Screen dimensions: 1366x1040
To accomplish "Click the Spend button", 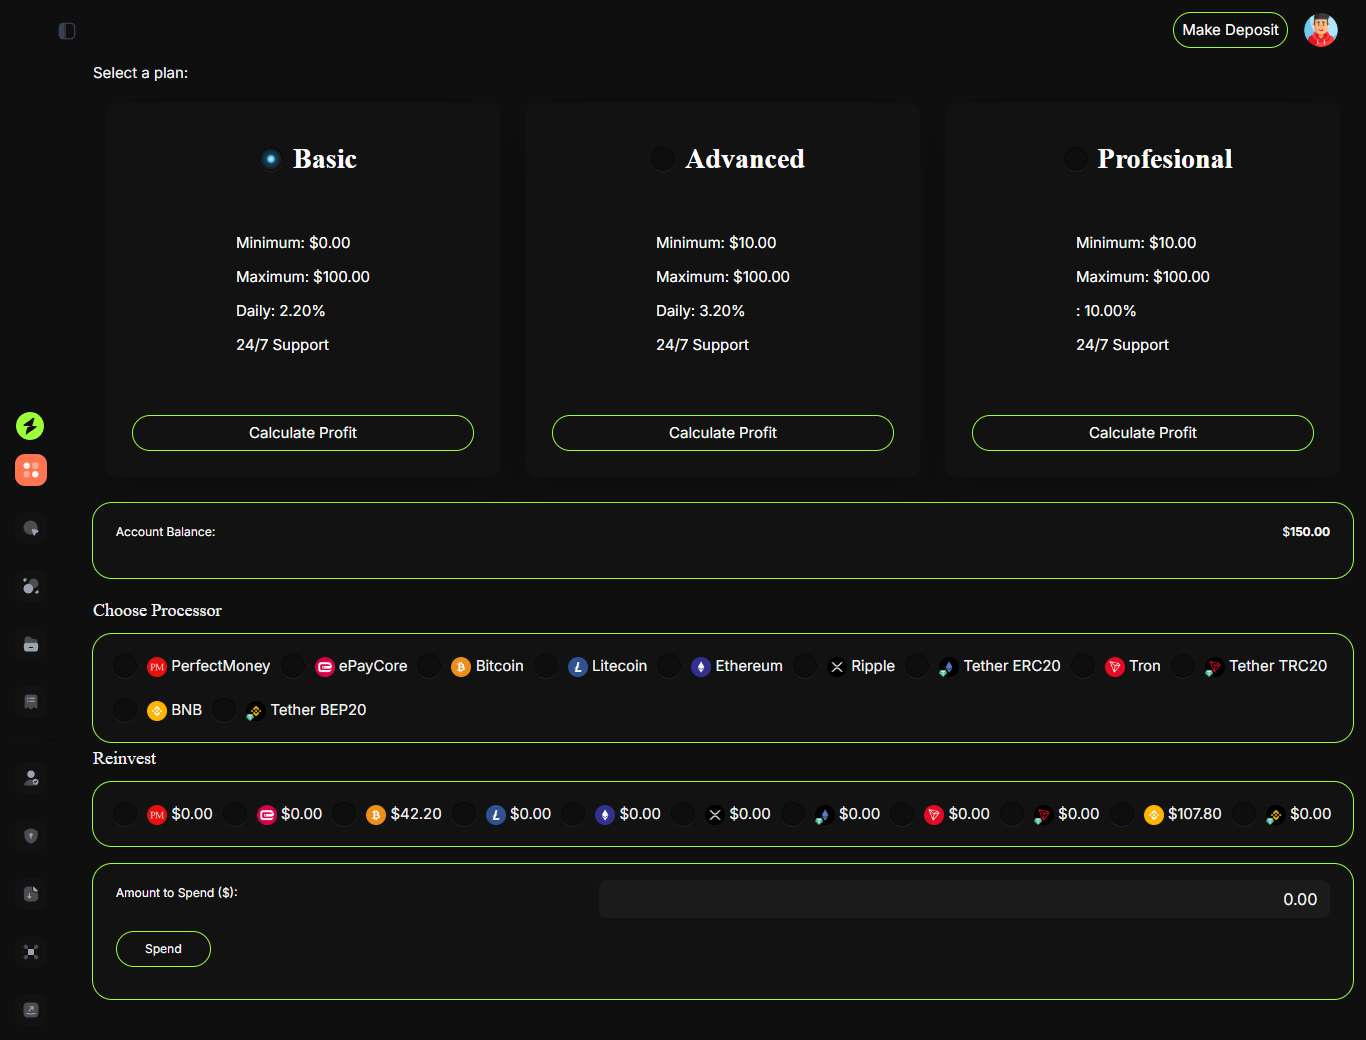I will point(163,949).
